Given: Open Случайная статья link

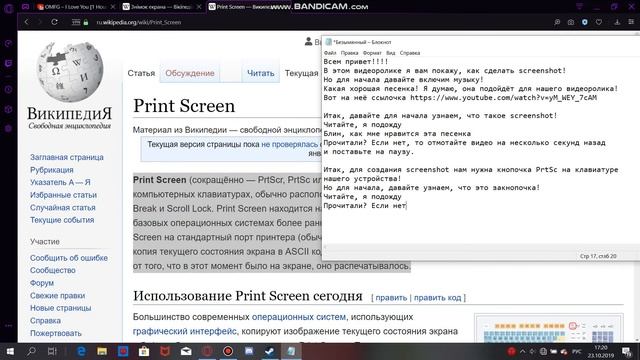Looking at the screenshot, I should [62, 207].
